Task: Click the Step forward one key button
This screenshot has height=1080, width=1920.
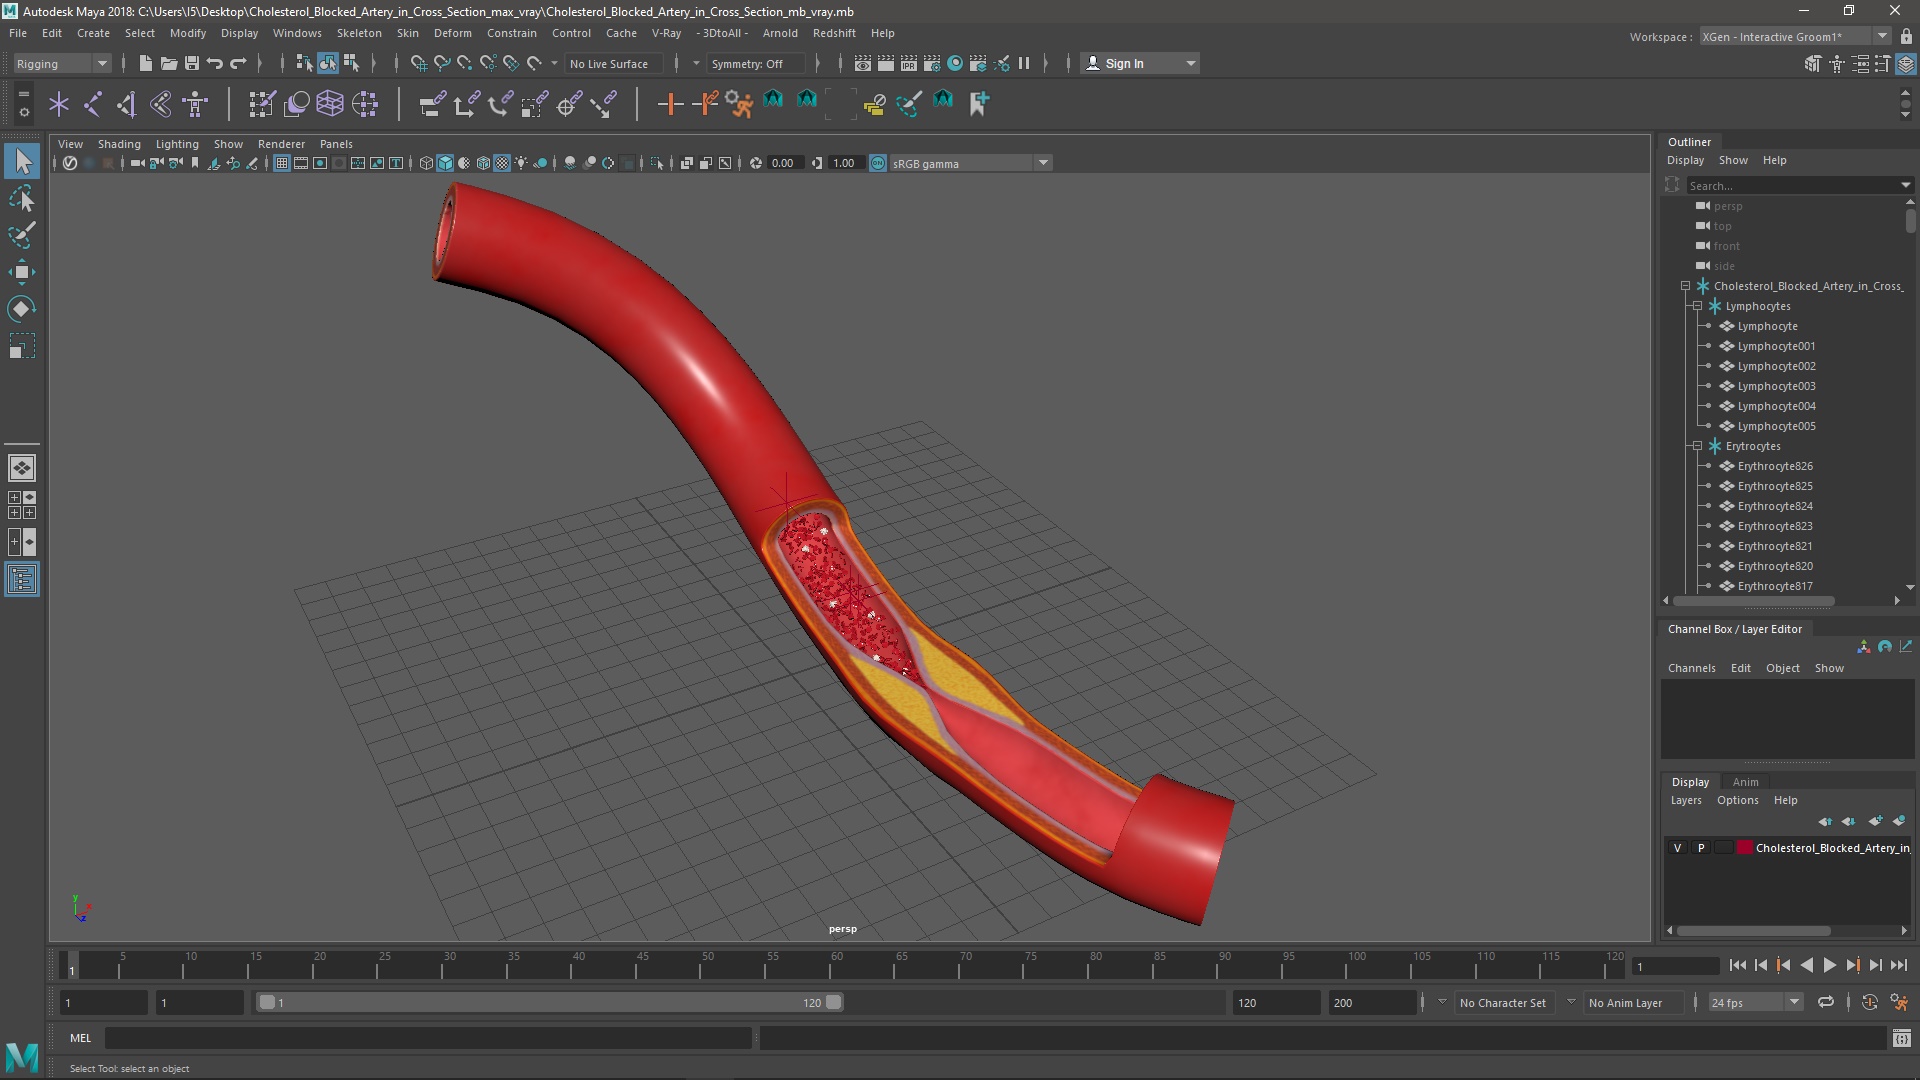Action: 1852,965
